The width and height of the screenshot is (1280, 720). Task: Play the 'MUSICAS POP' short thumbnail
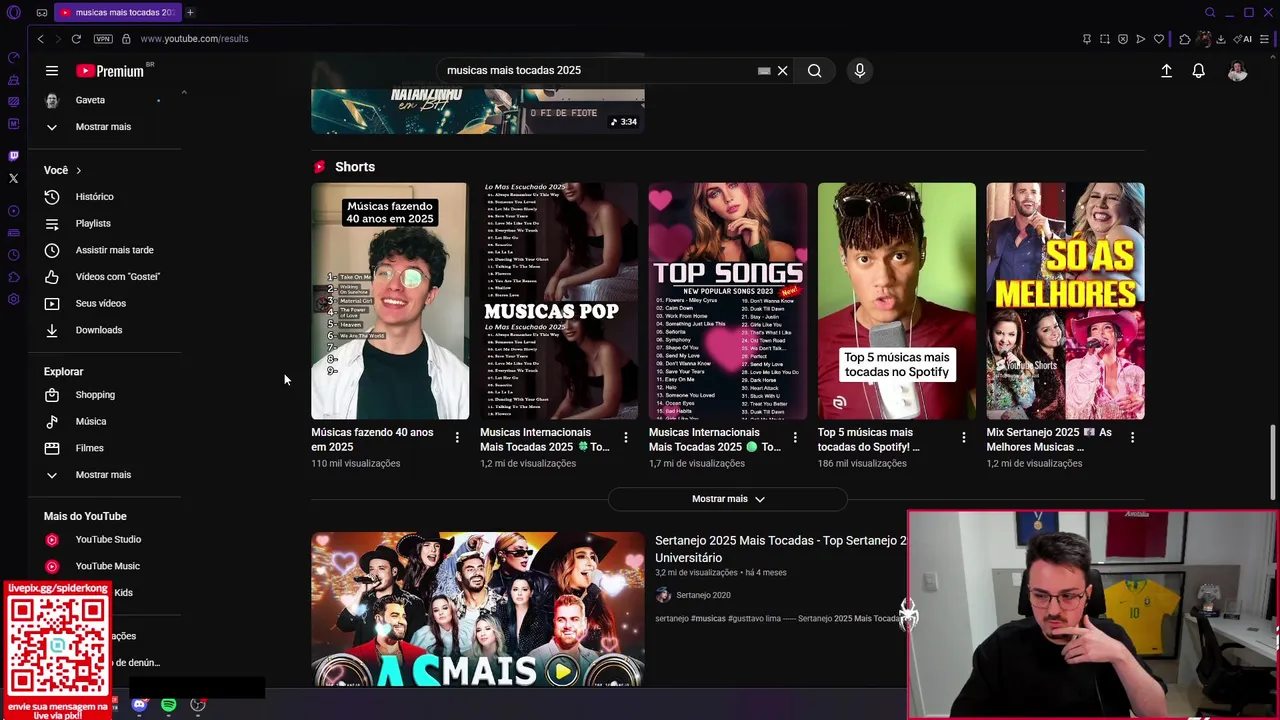(558, 301)
